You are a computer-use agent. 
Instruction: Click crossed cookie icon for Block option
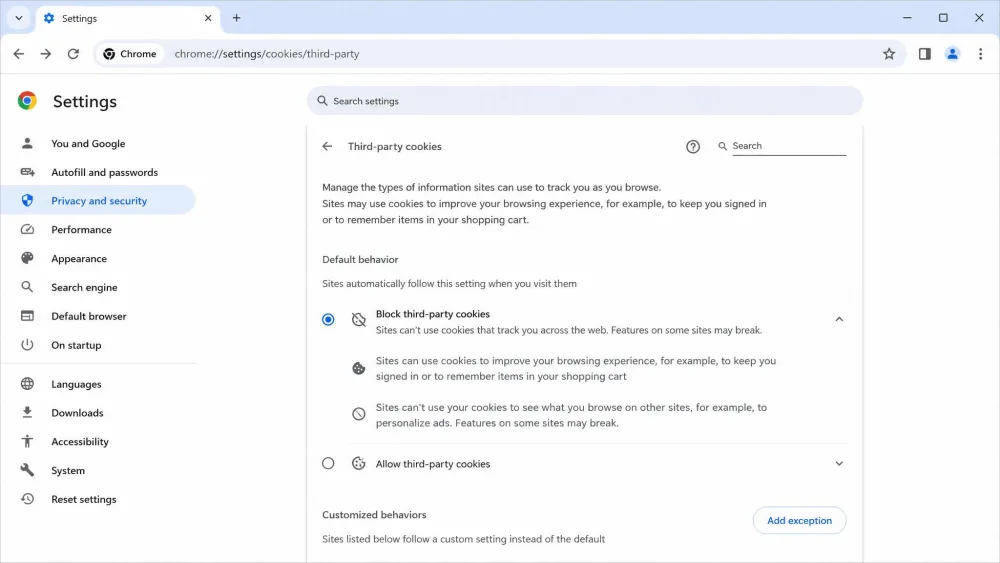358,319
